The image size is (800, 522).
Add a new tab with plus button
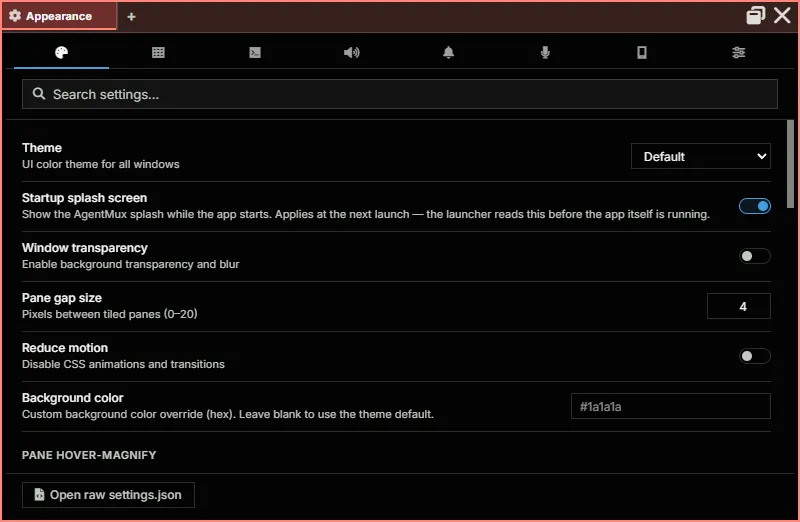131,17
